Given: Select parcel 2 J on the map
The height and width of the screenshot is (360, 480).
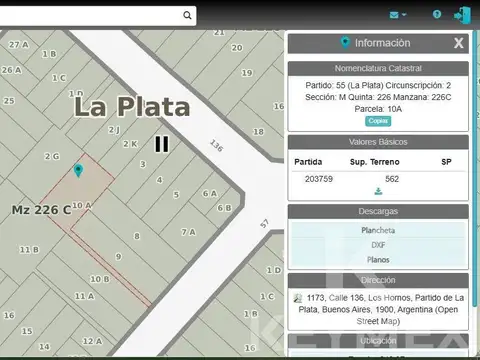Looking at the screenshot, I should coord(114,130).
